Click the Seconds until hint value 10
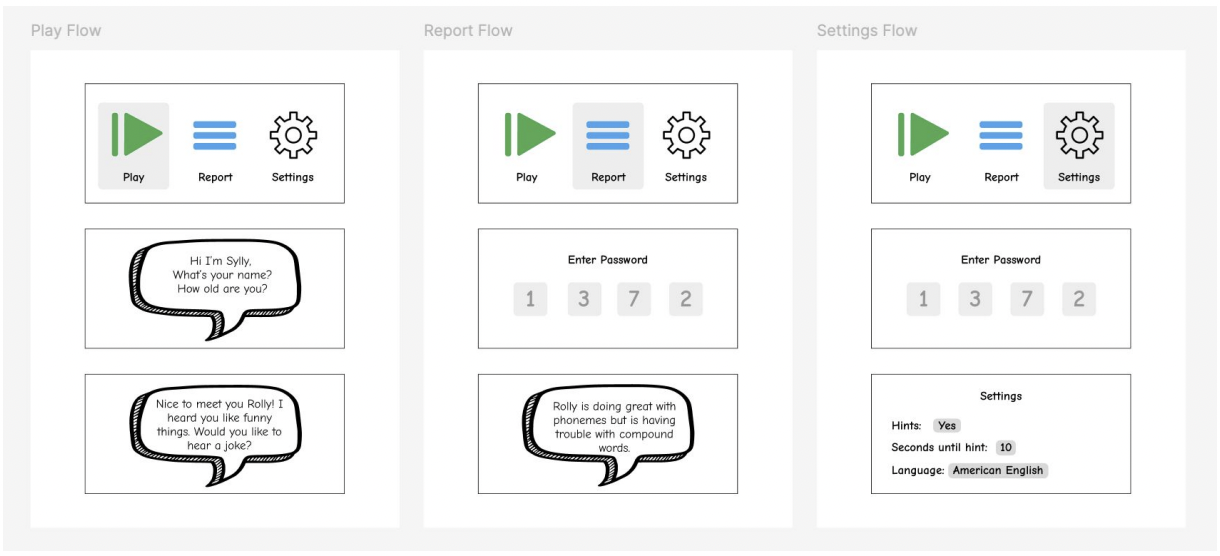Screen dimensions: 1220x556 pos(1006,447)
